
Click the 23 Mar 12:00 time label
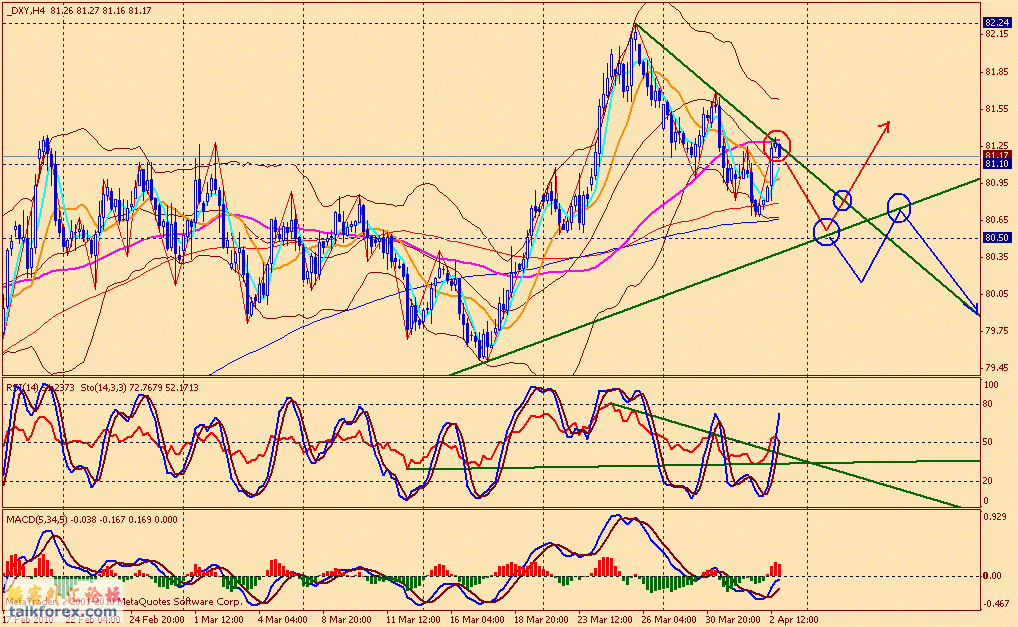(x=605, y=620)
